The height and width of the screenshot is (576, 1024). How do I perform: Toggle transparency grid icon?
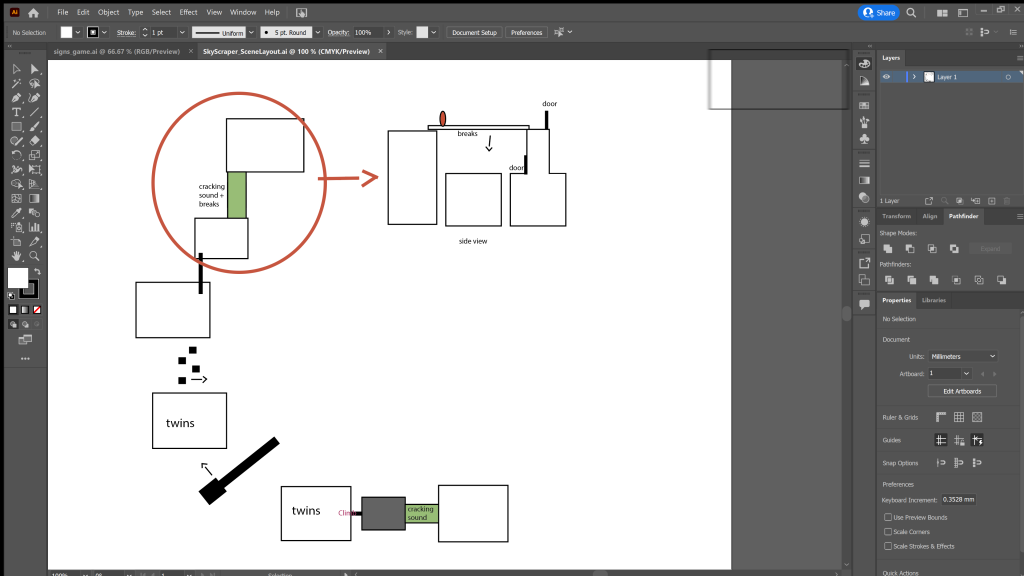coord(977,417)
